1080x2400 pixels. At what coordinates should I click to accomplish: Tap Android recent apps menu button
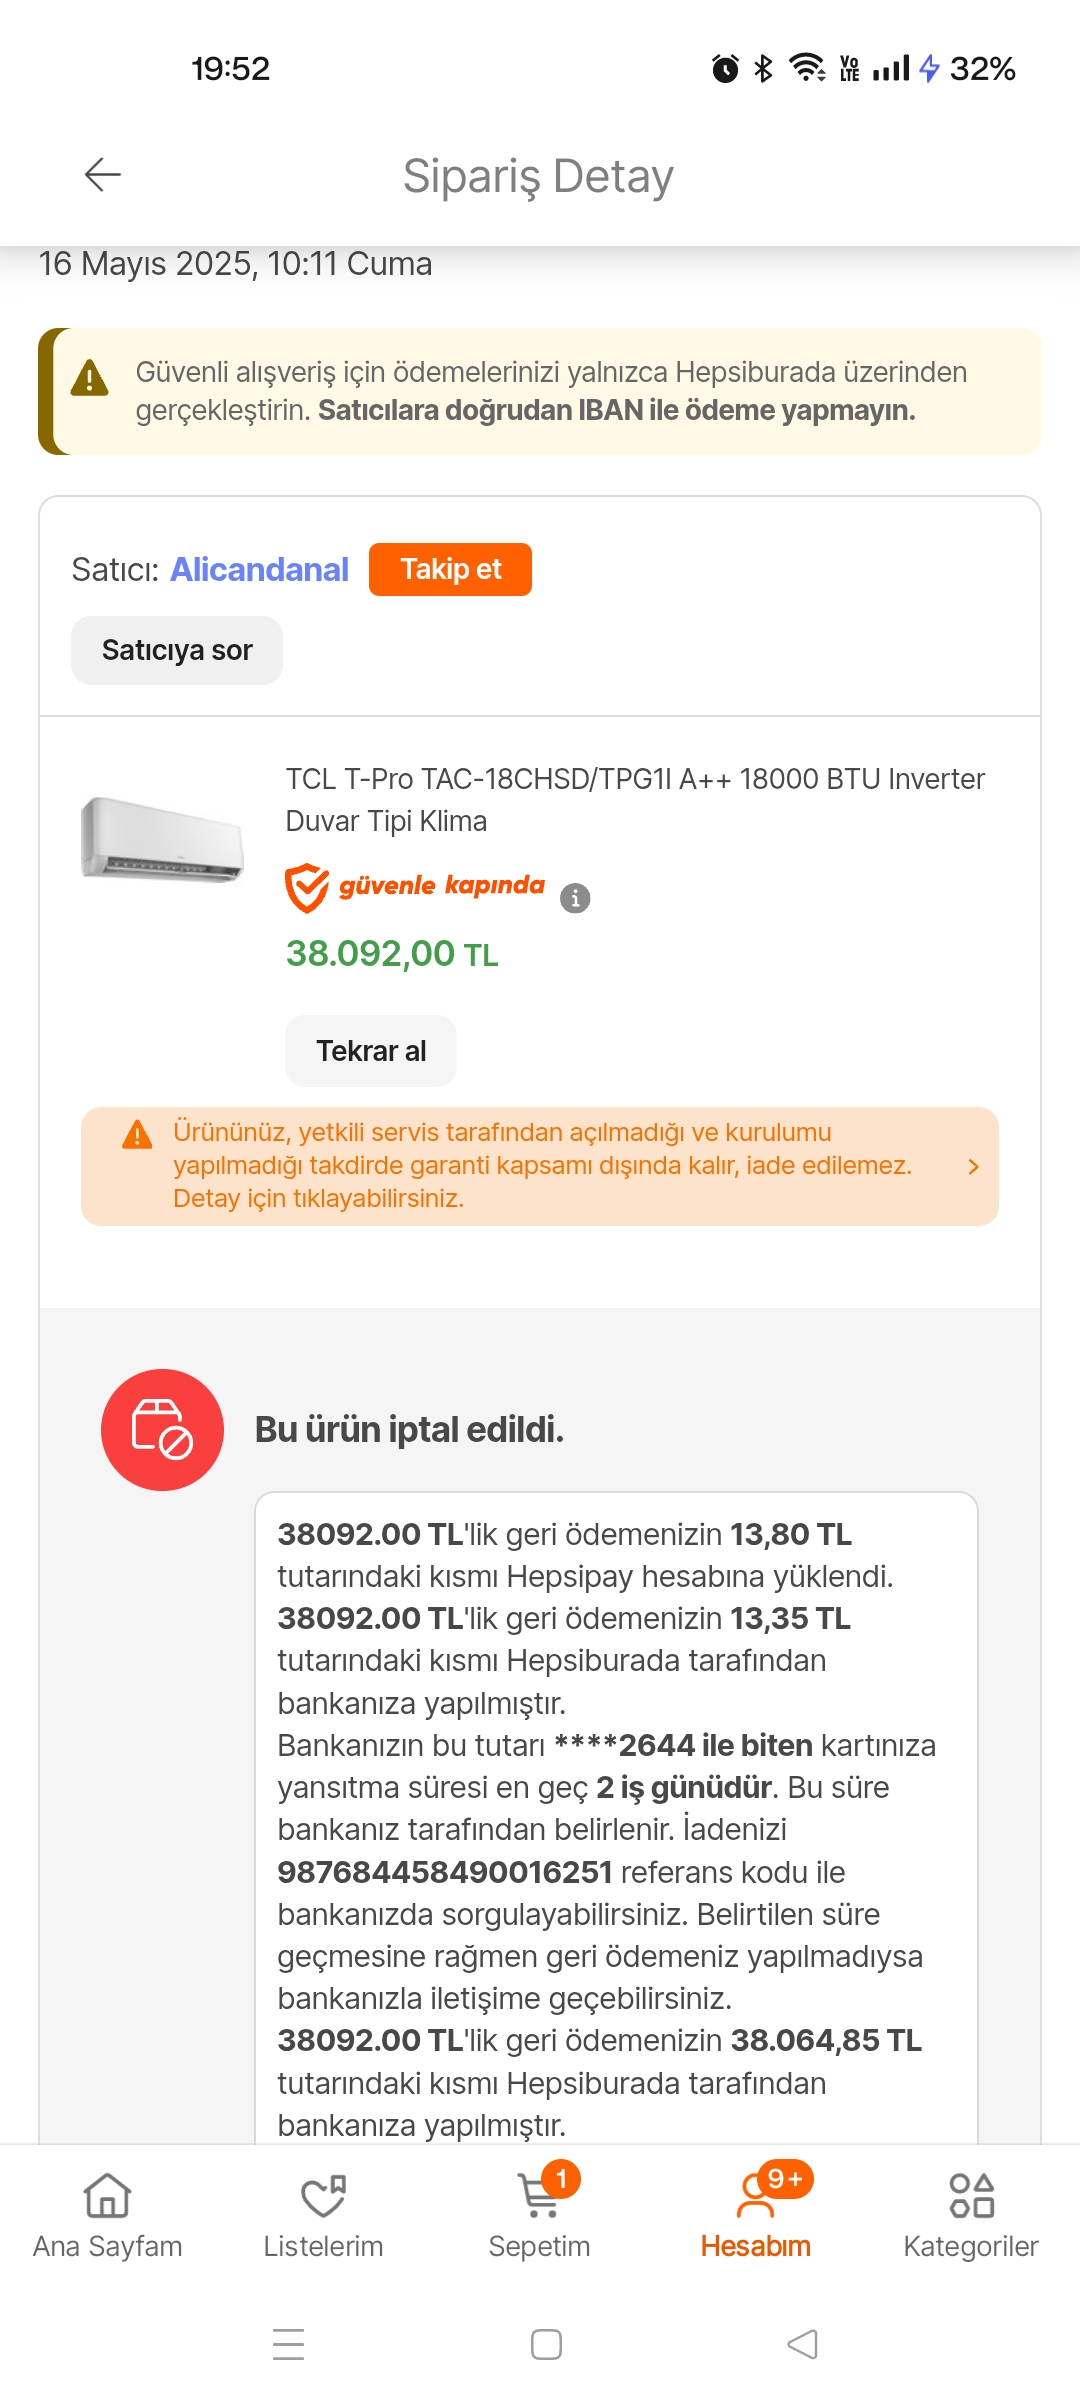[x=289, y=2344]
